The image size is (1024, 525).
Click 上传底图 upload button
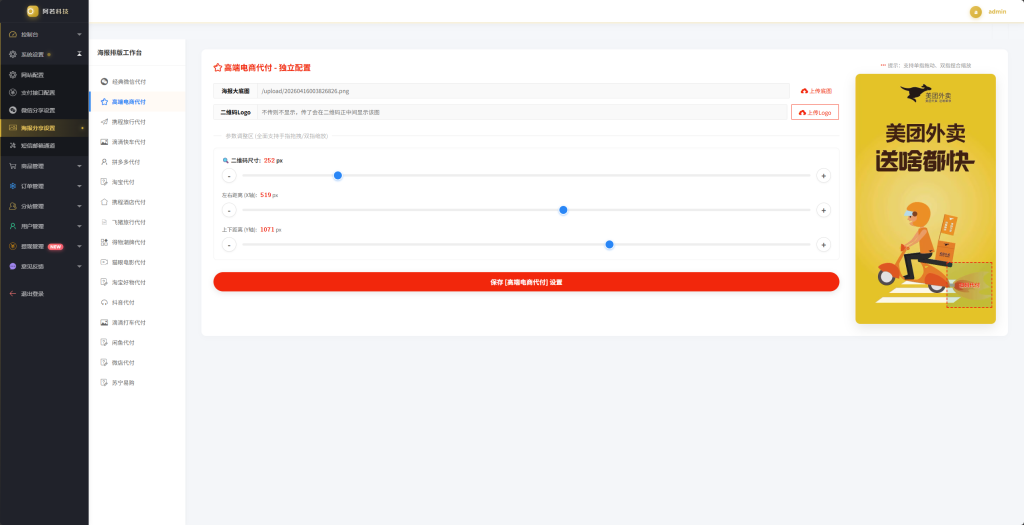tap(816, 91)
